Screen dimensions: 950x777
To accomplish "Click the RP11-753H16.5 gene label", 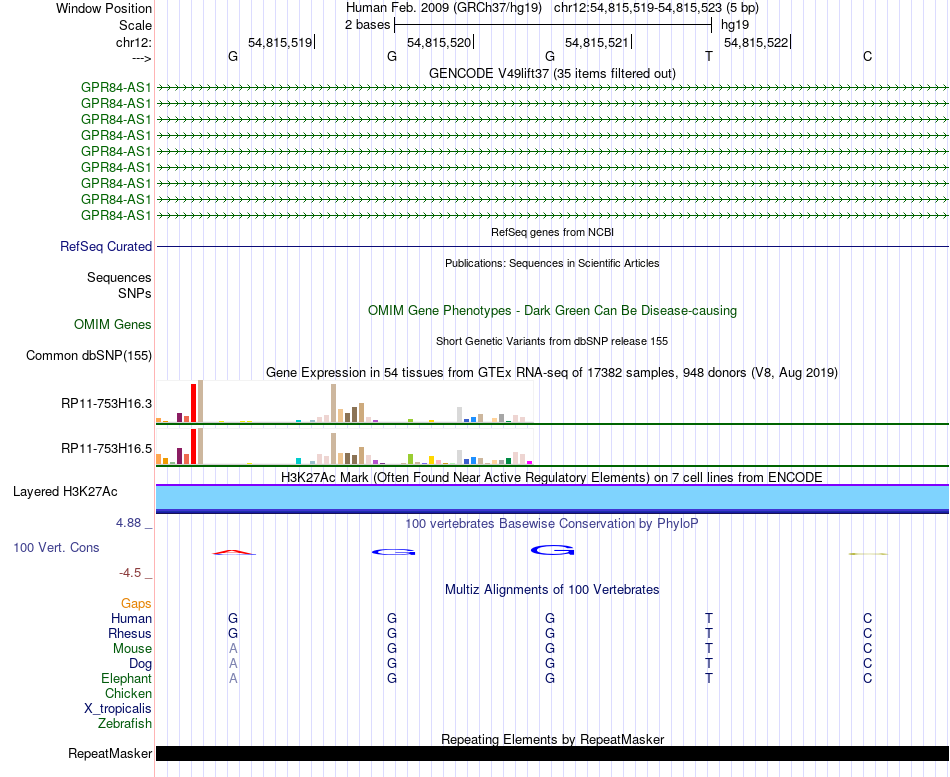I will click(x=106, y=449).
